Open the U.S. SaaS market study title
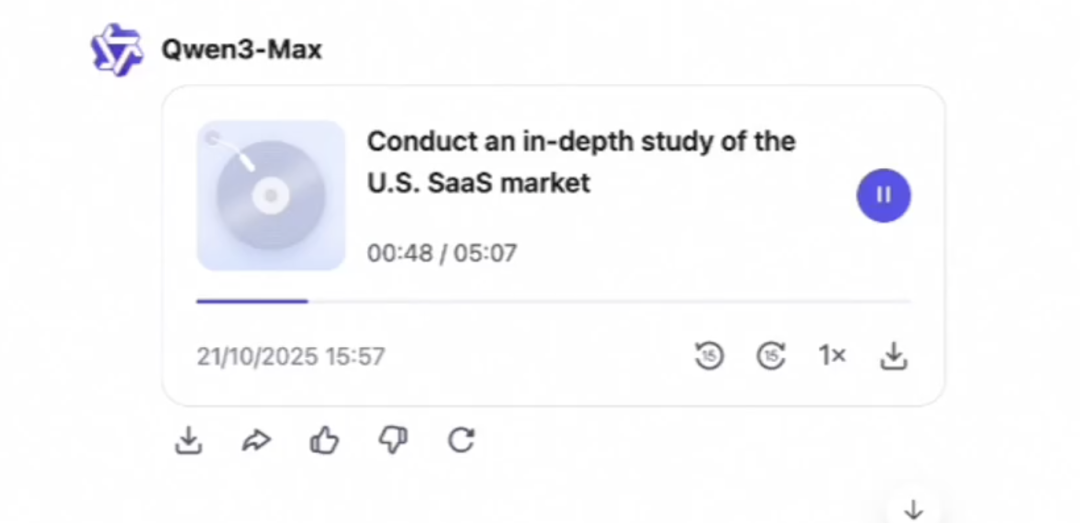Image resolution: width=1080 pixels, height=523 pixels. click(x=580, y=162)
